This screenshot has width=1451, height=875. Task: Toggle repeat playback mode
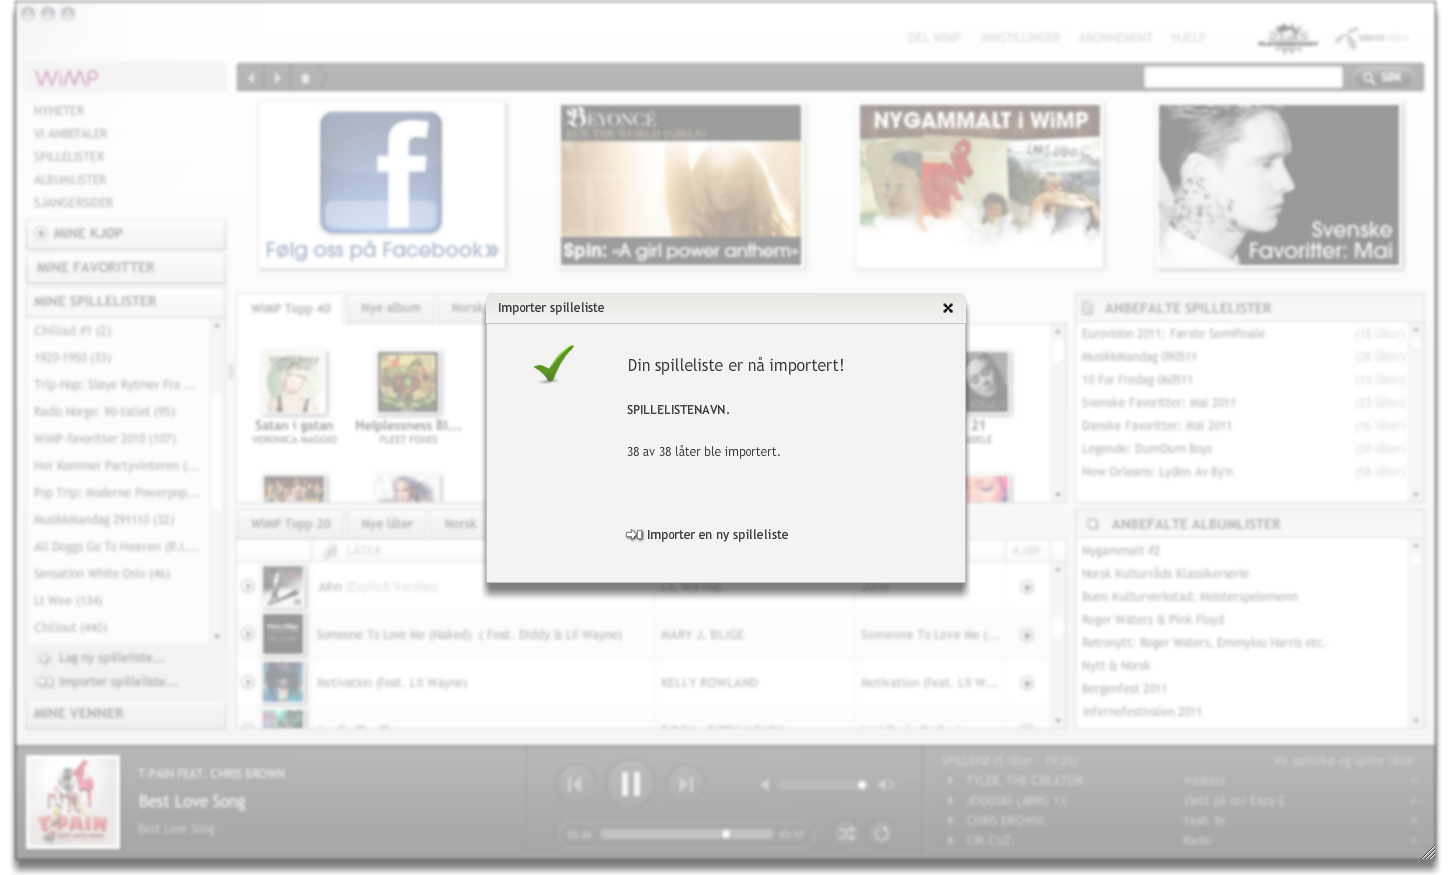coord(881,833)
